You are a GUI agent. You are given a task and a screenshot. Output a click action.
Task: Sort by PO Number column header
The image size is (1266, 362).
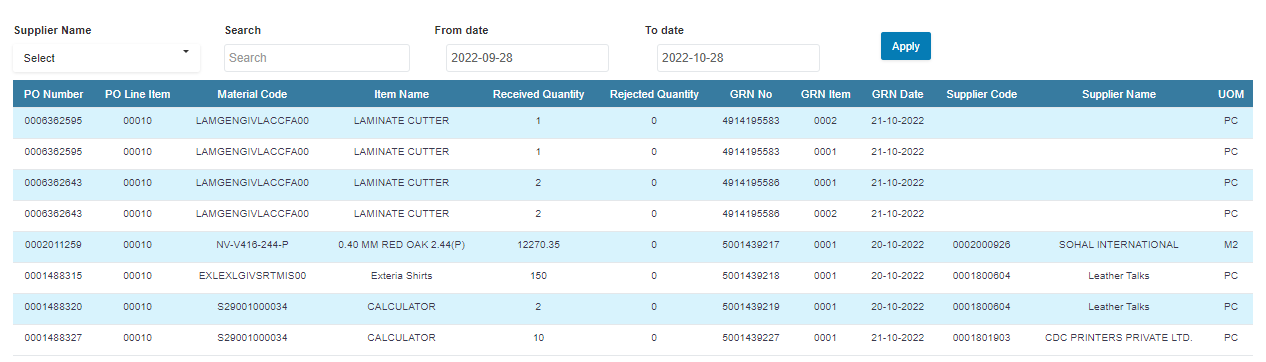(x=53, y=94)
